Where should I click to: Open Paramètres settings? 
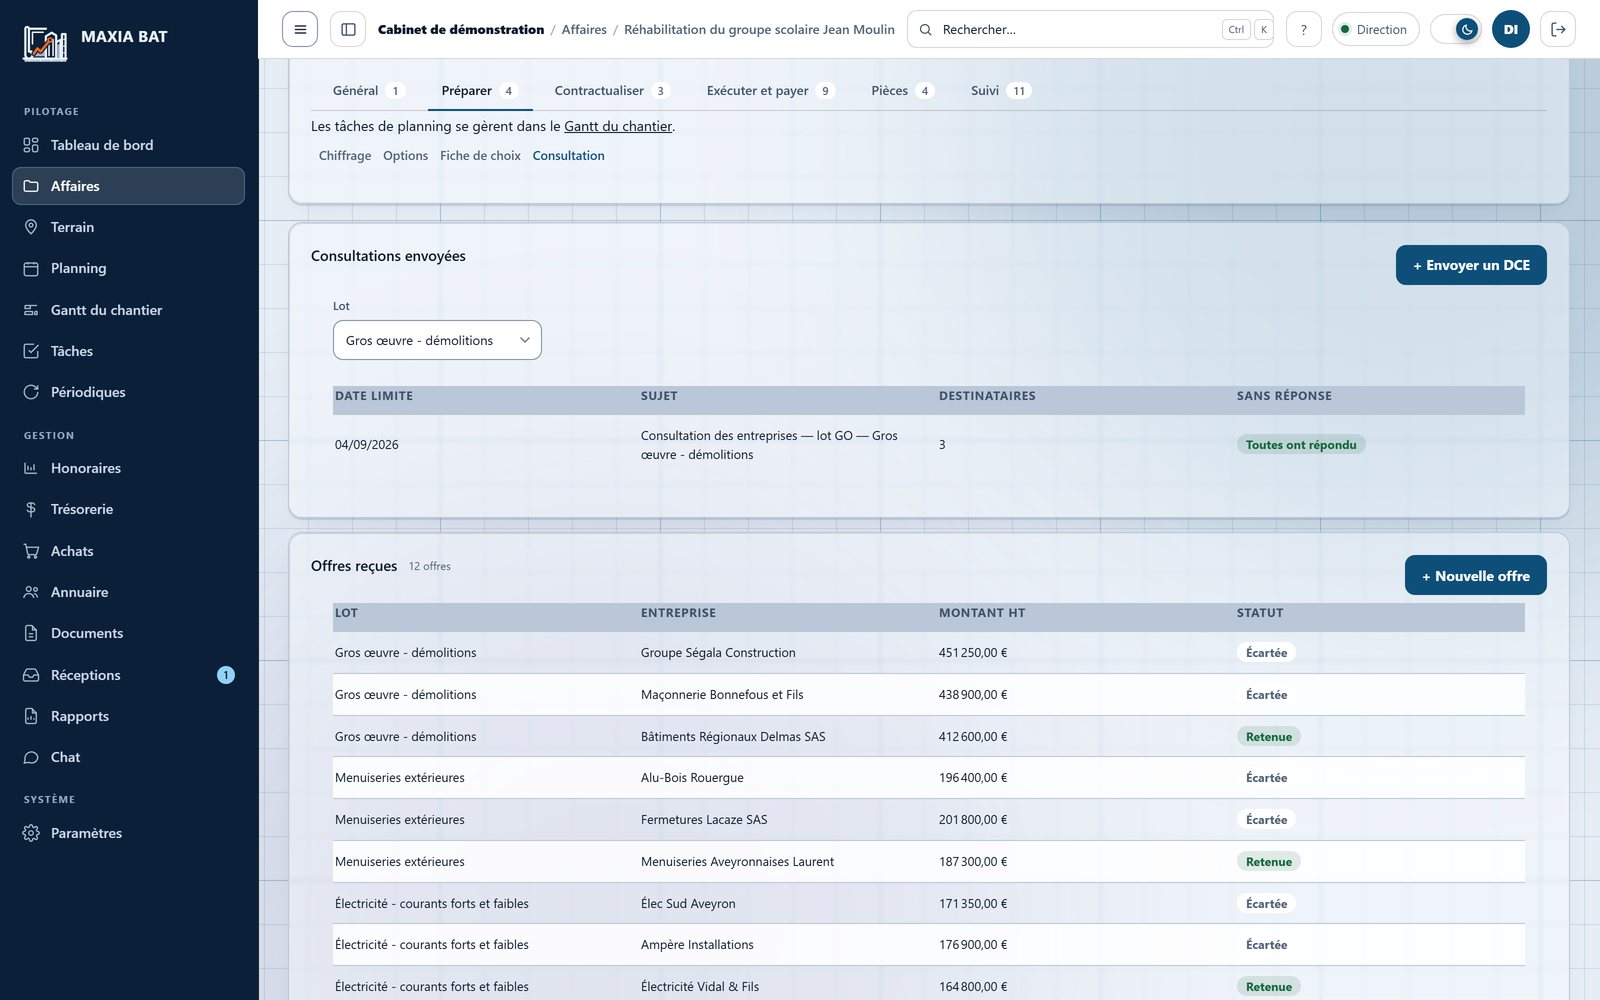pyautogui.click(x=128, y=833)
